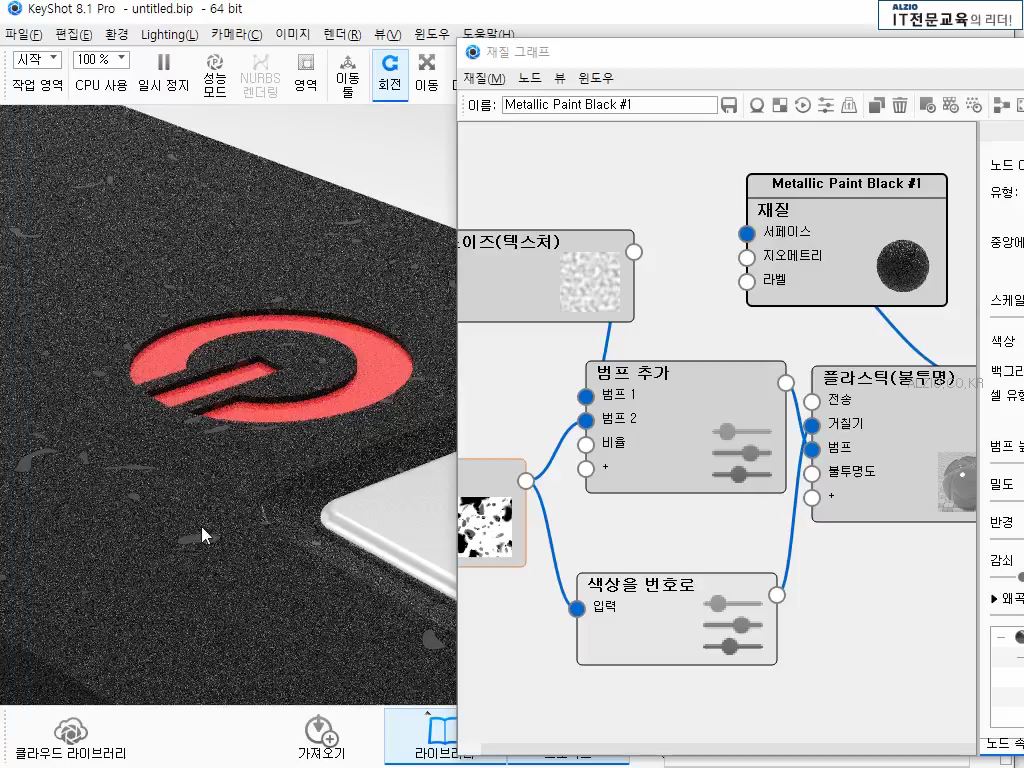This screenshot has height=768, width=1024.
Task: Select the 색상을 번호로 node title
Action: tap(641, 584)
